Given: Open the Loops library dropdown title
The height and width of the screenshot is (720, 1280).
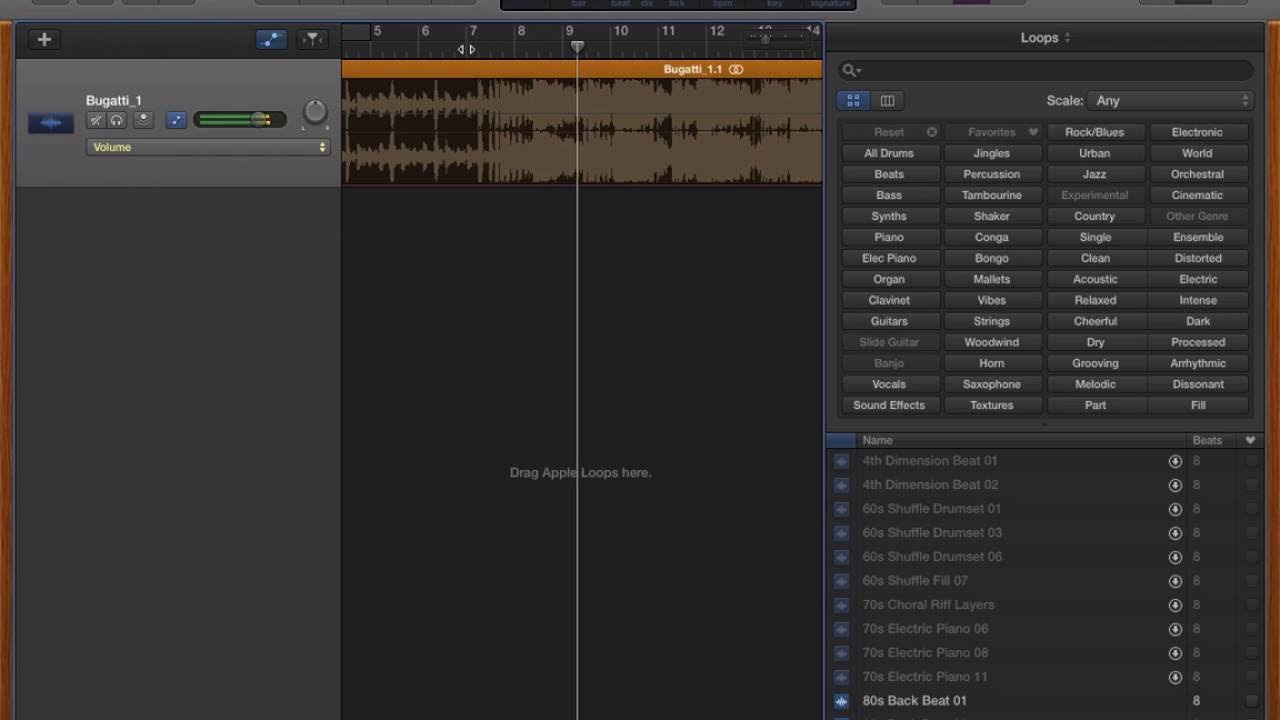Looking at the screenshot, I should tap(1046, 38).
